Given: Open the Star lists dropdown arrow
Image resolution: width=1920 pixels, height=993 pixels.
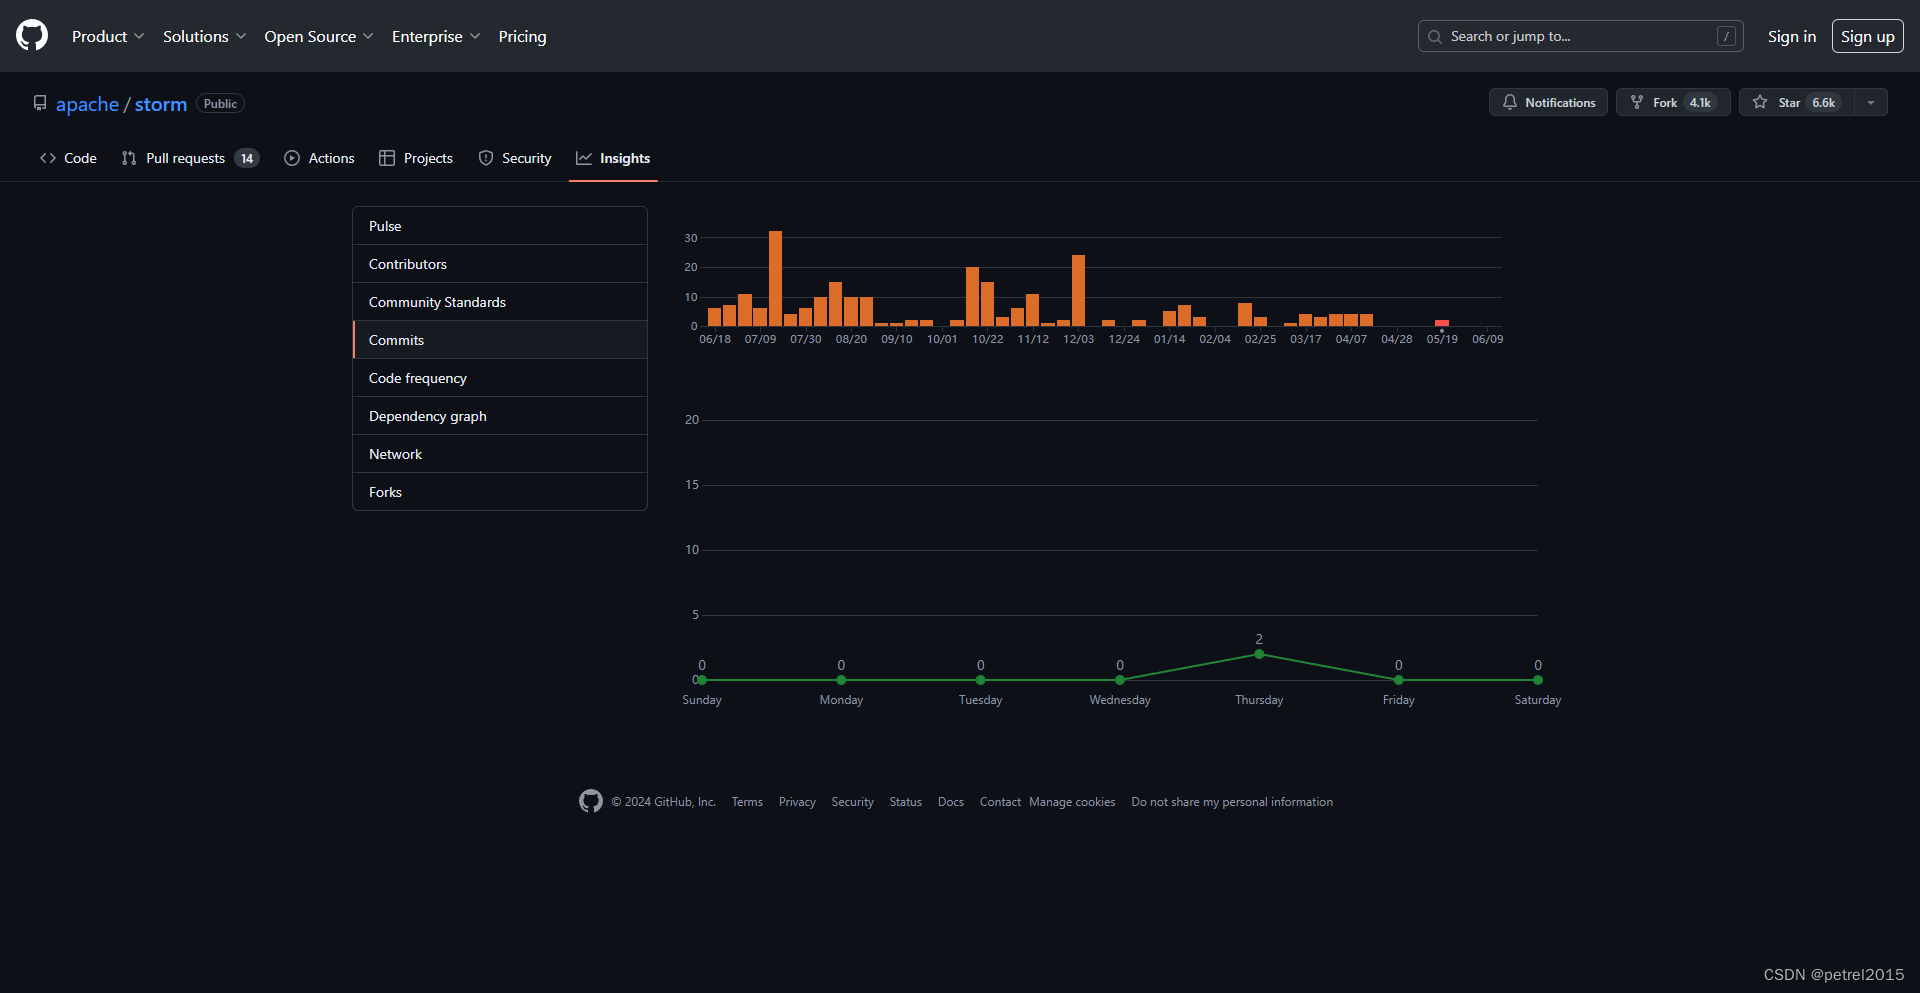Looking at the screenshot, I should [x=1871, y=102].
